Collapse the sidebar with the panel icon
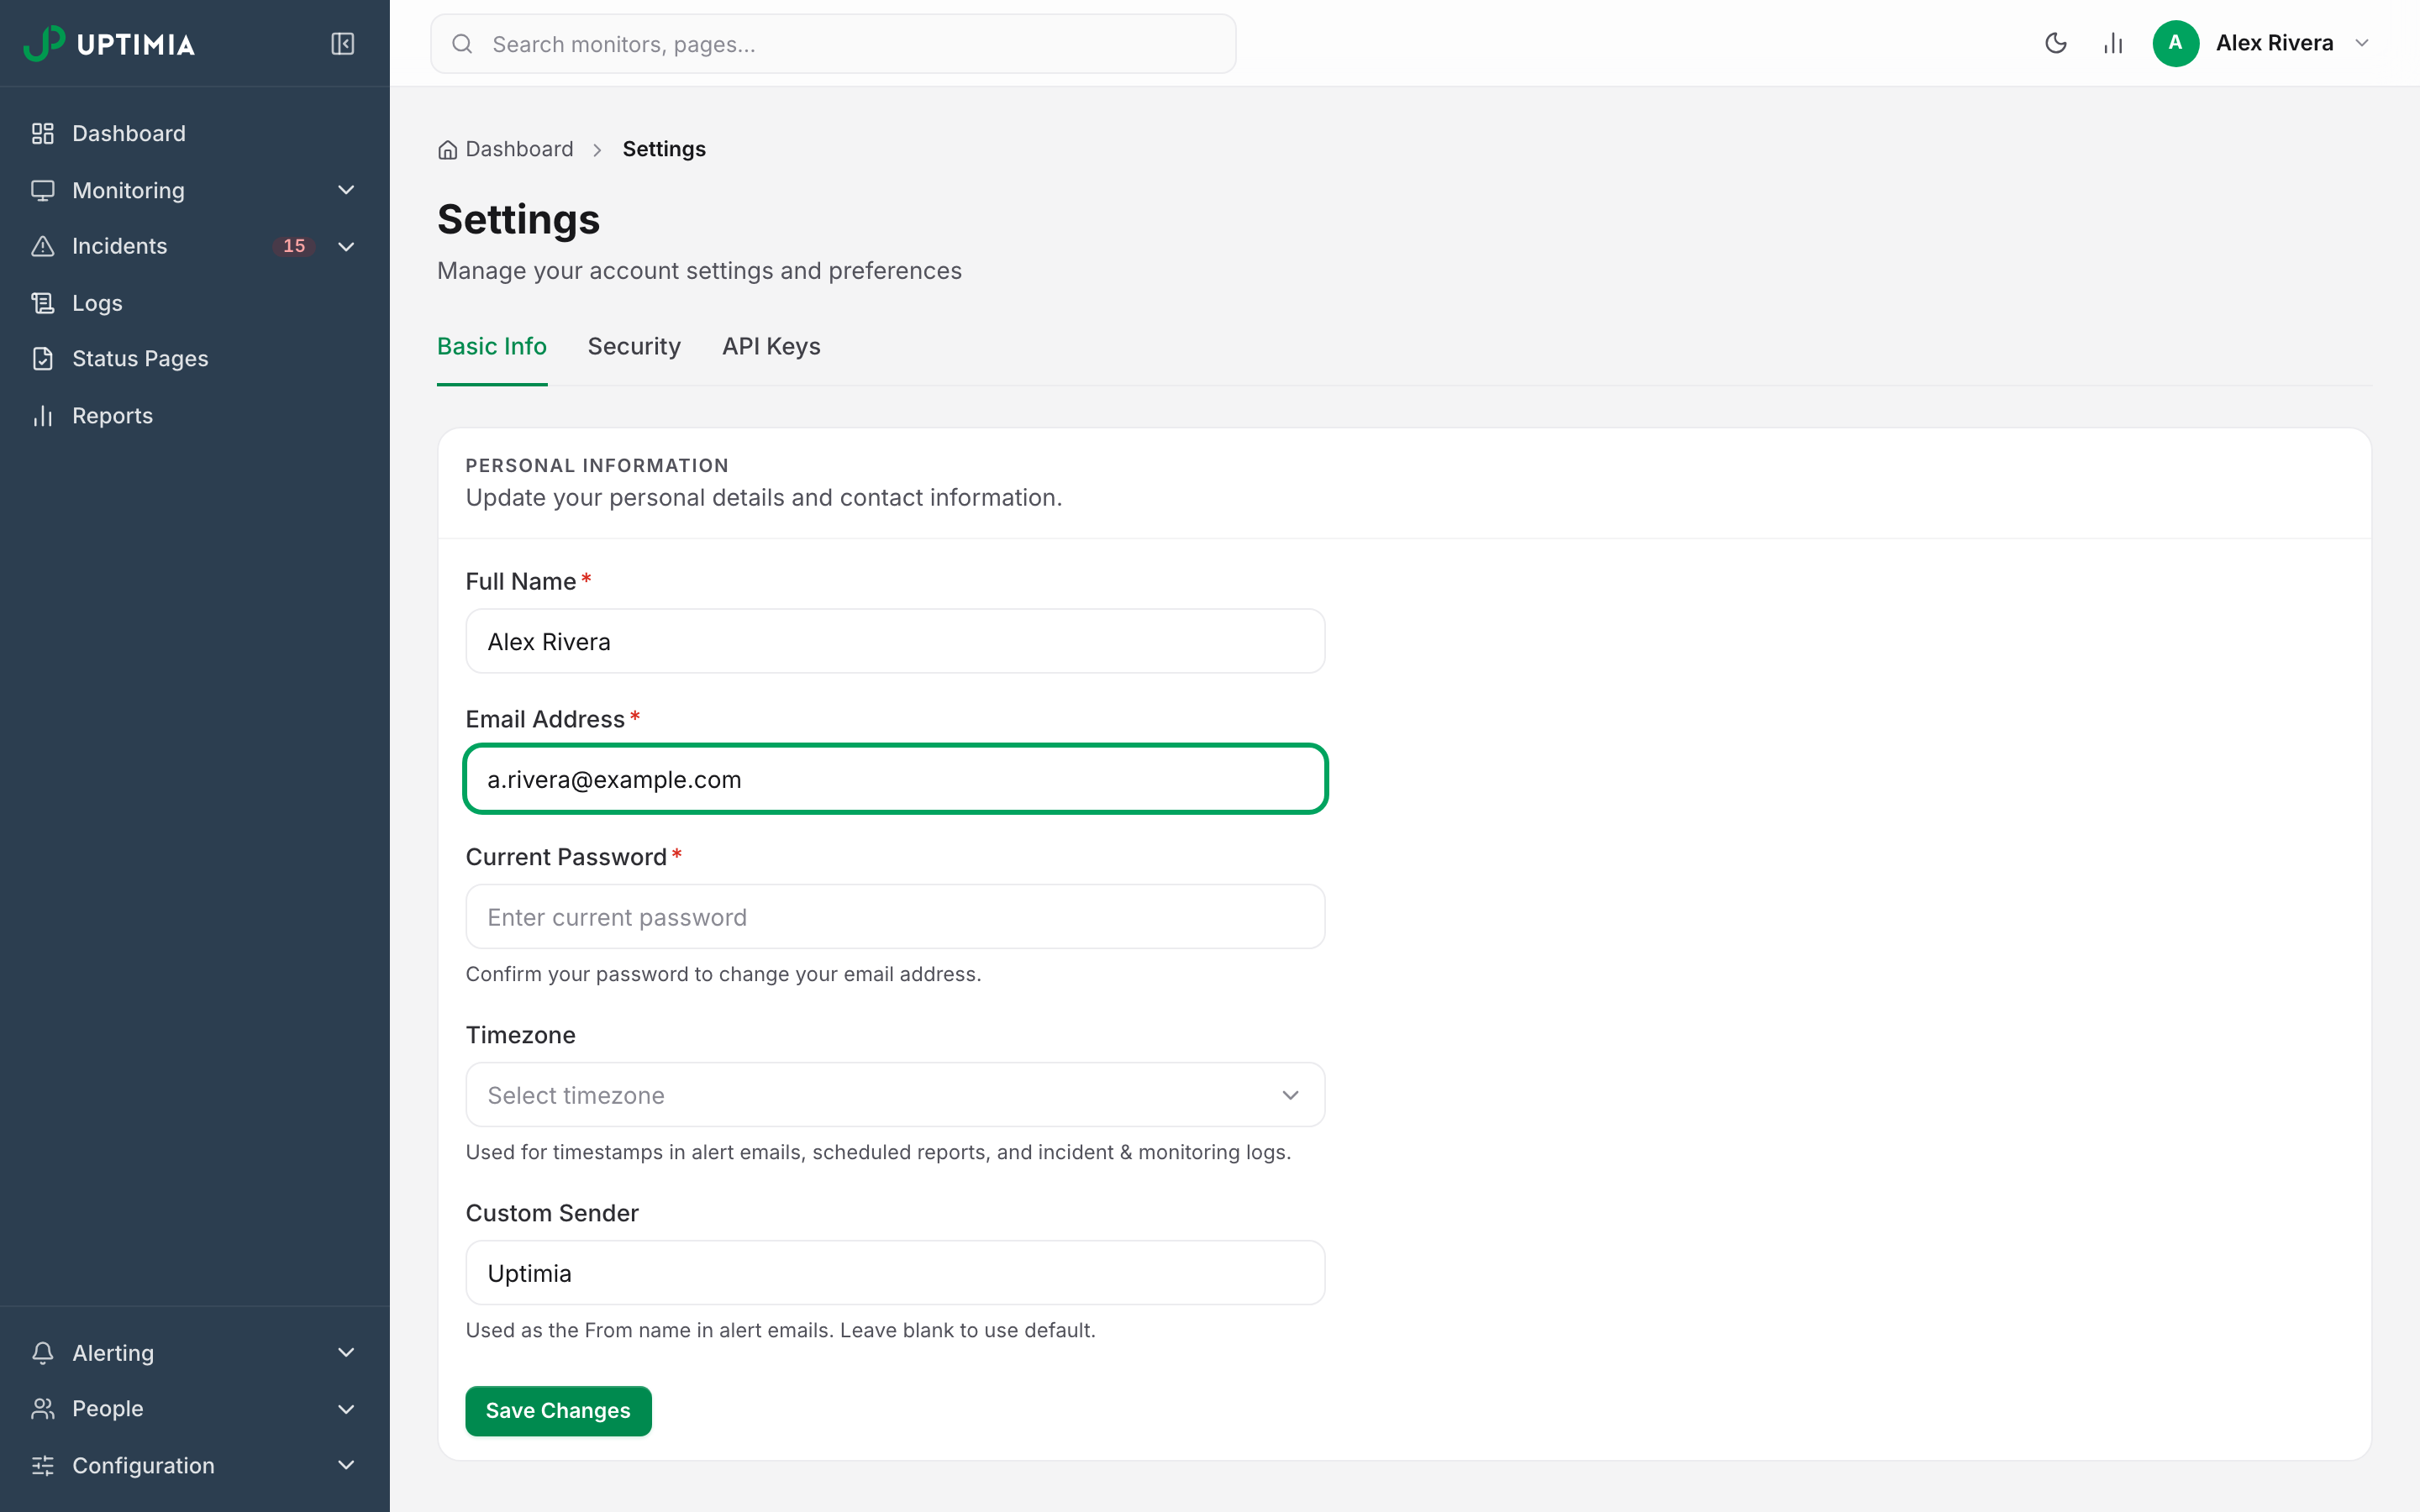 click(343, 44)
